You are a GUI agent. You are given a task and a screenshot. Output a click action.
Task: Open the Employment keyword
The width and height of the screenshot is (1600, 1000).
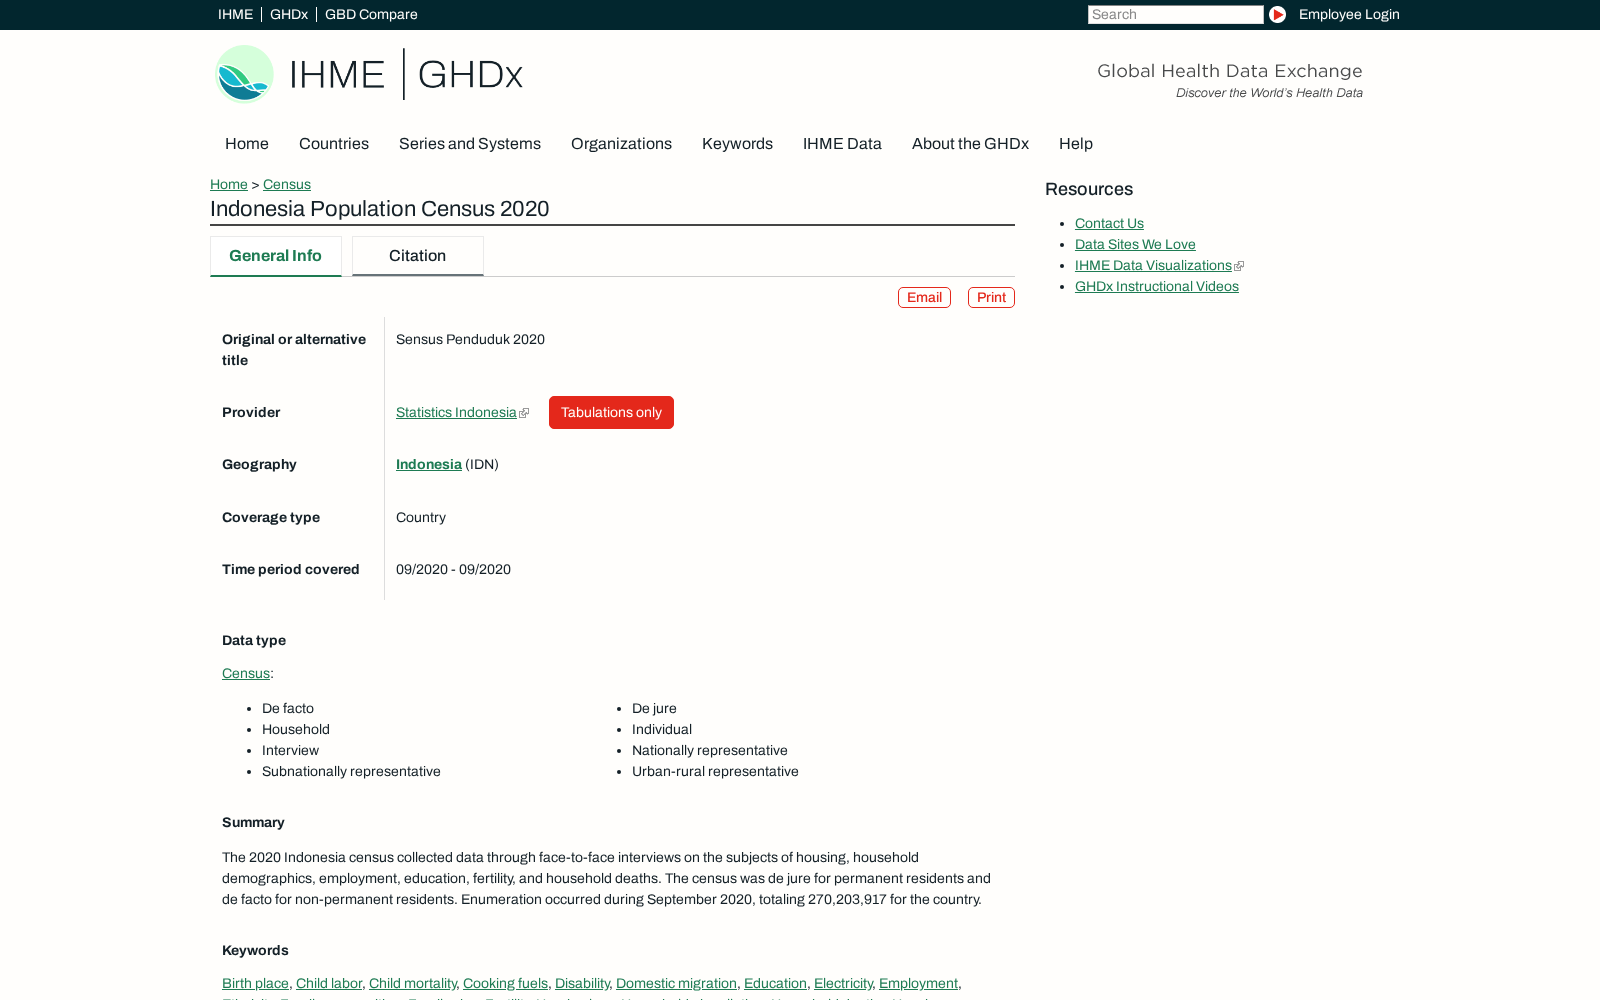918,984
